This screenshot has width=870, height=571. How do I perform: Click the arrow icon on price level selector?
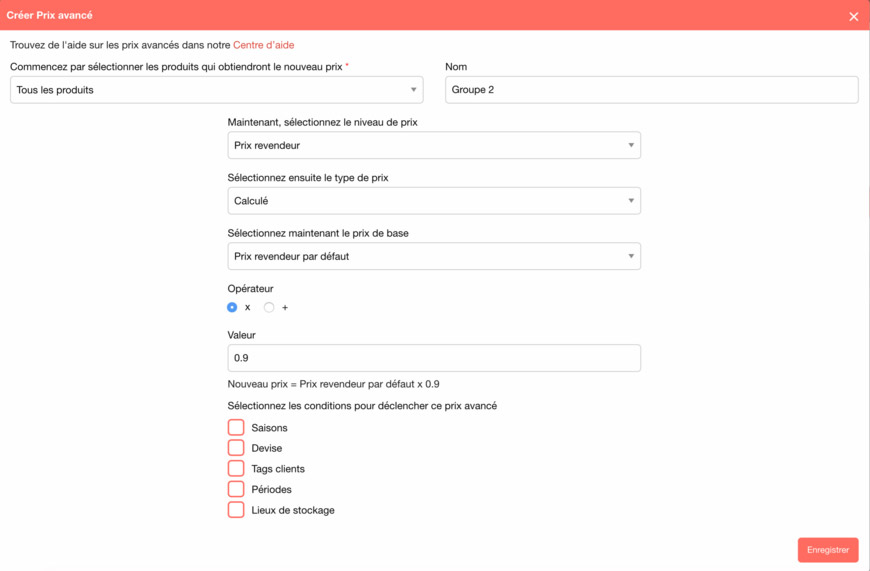[631, 146]
